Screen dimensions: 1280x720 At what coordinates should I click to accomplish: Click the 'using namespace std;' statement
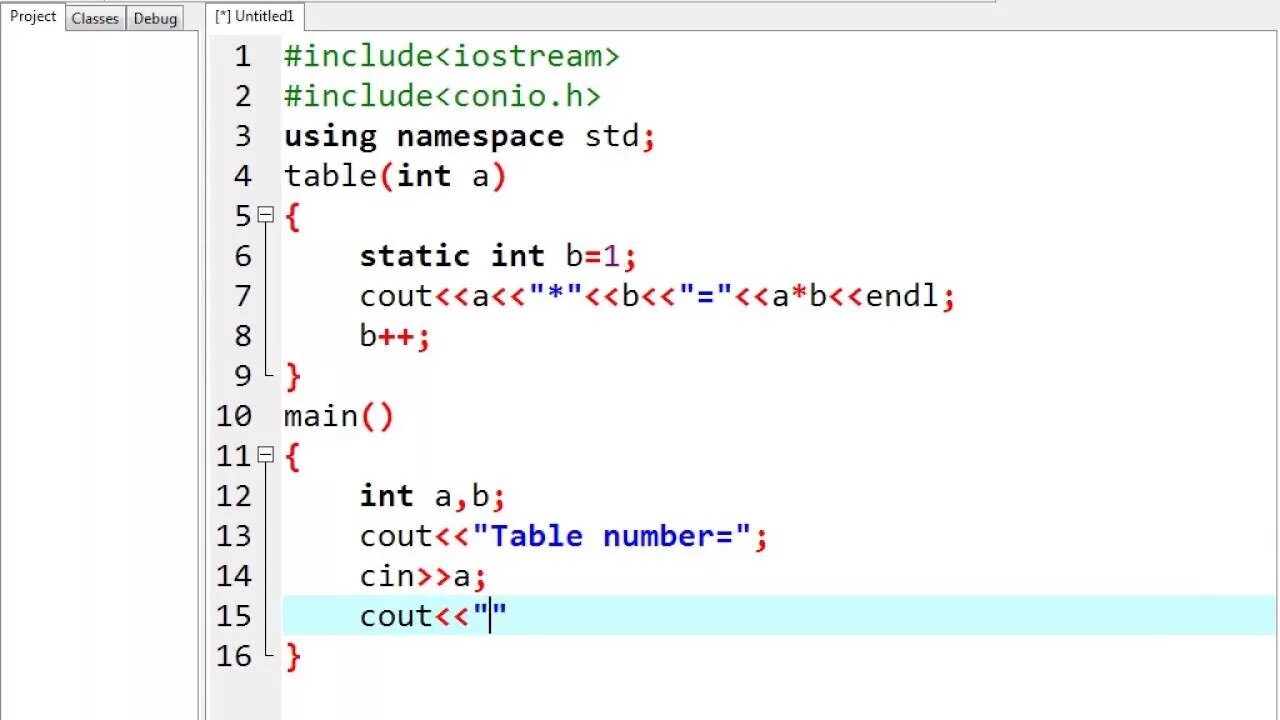470,136
